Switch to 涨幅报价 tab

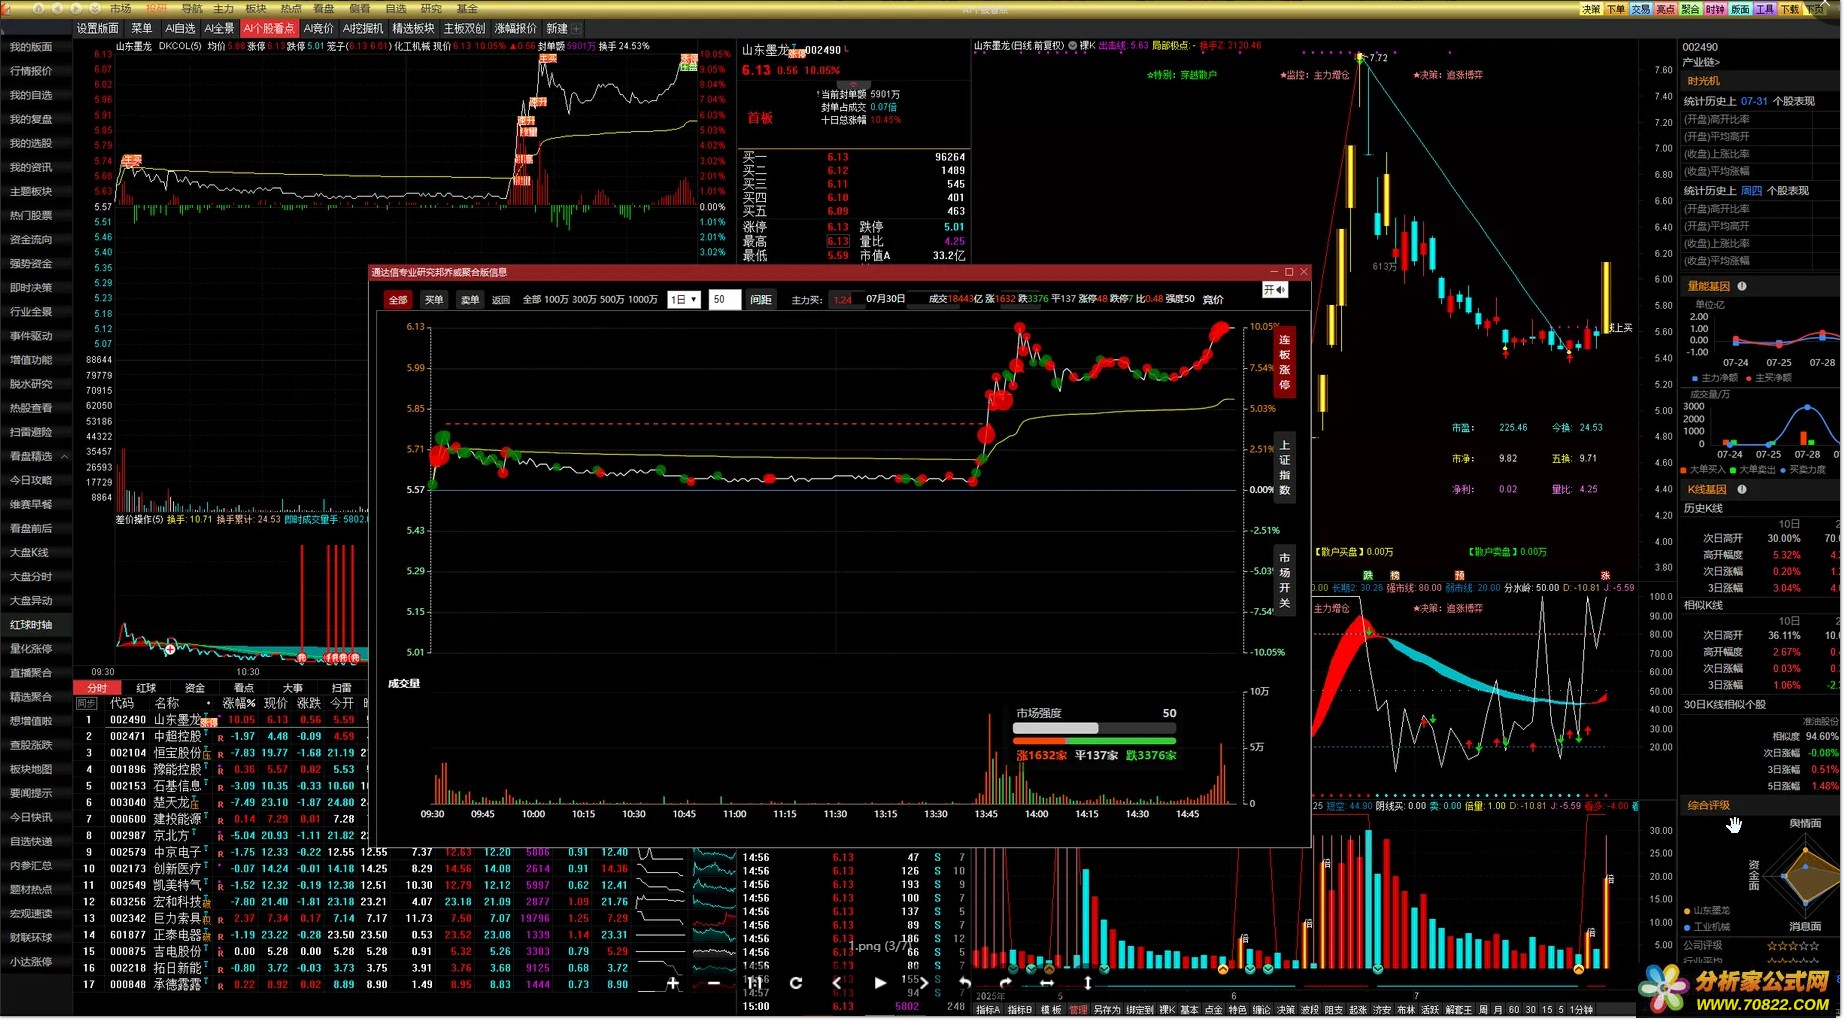tap(516, 28)
